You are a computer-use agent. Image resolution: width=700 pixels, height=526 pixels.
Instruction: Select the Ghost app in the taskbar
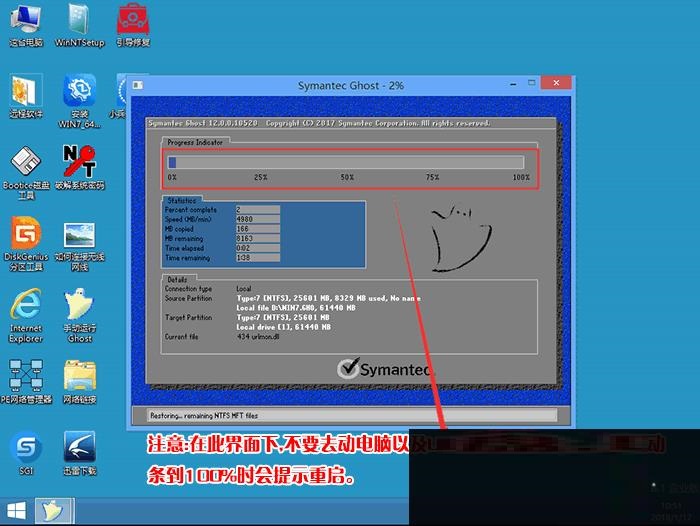[50, 511]
